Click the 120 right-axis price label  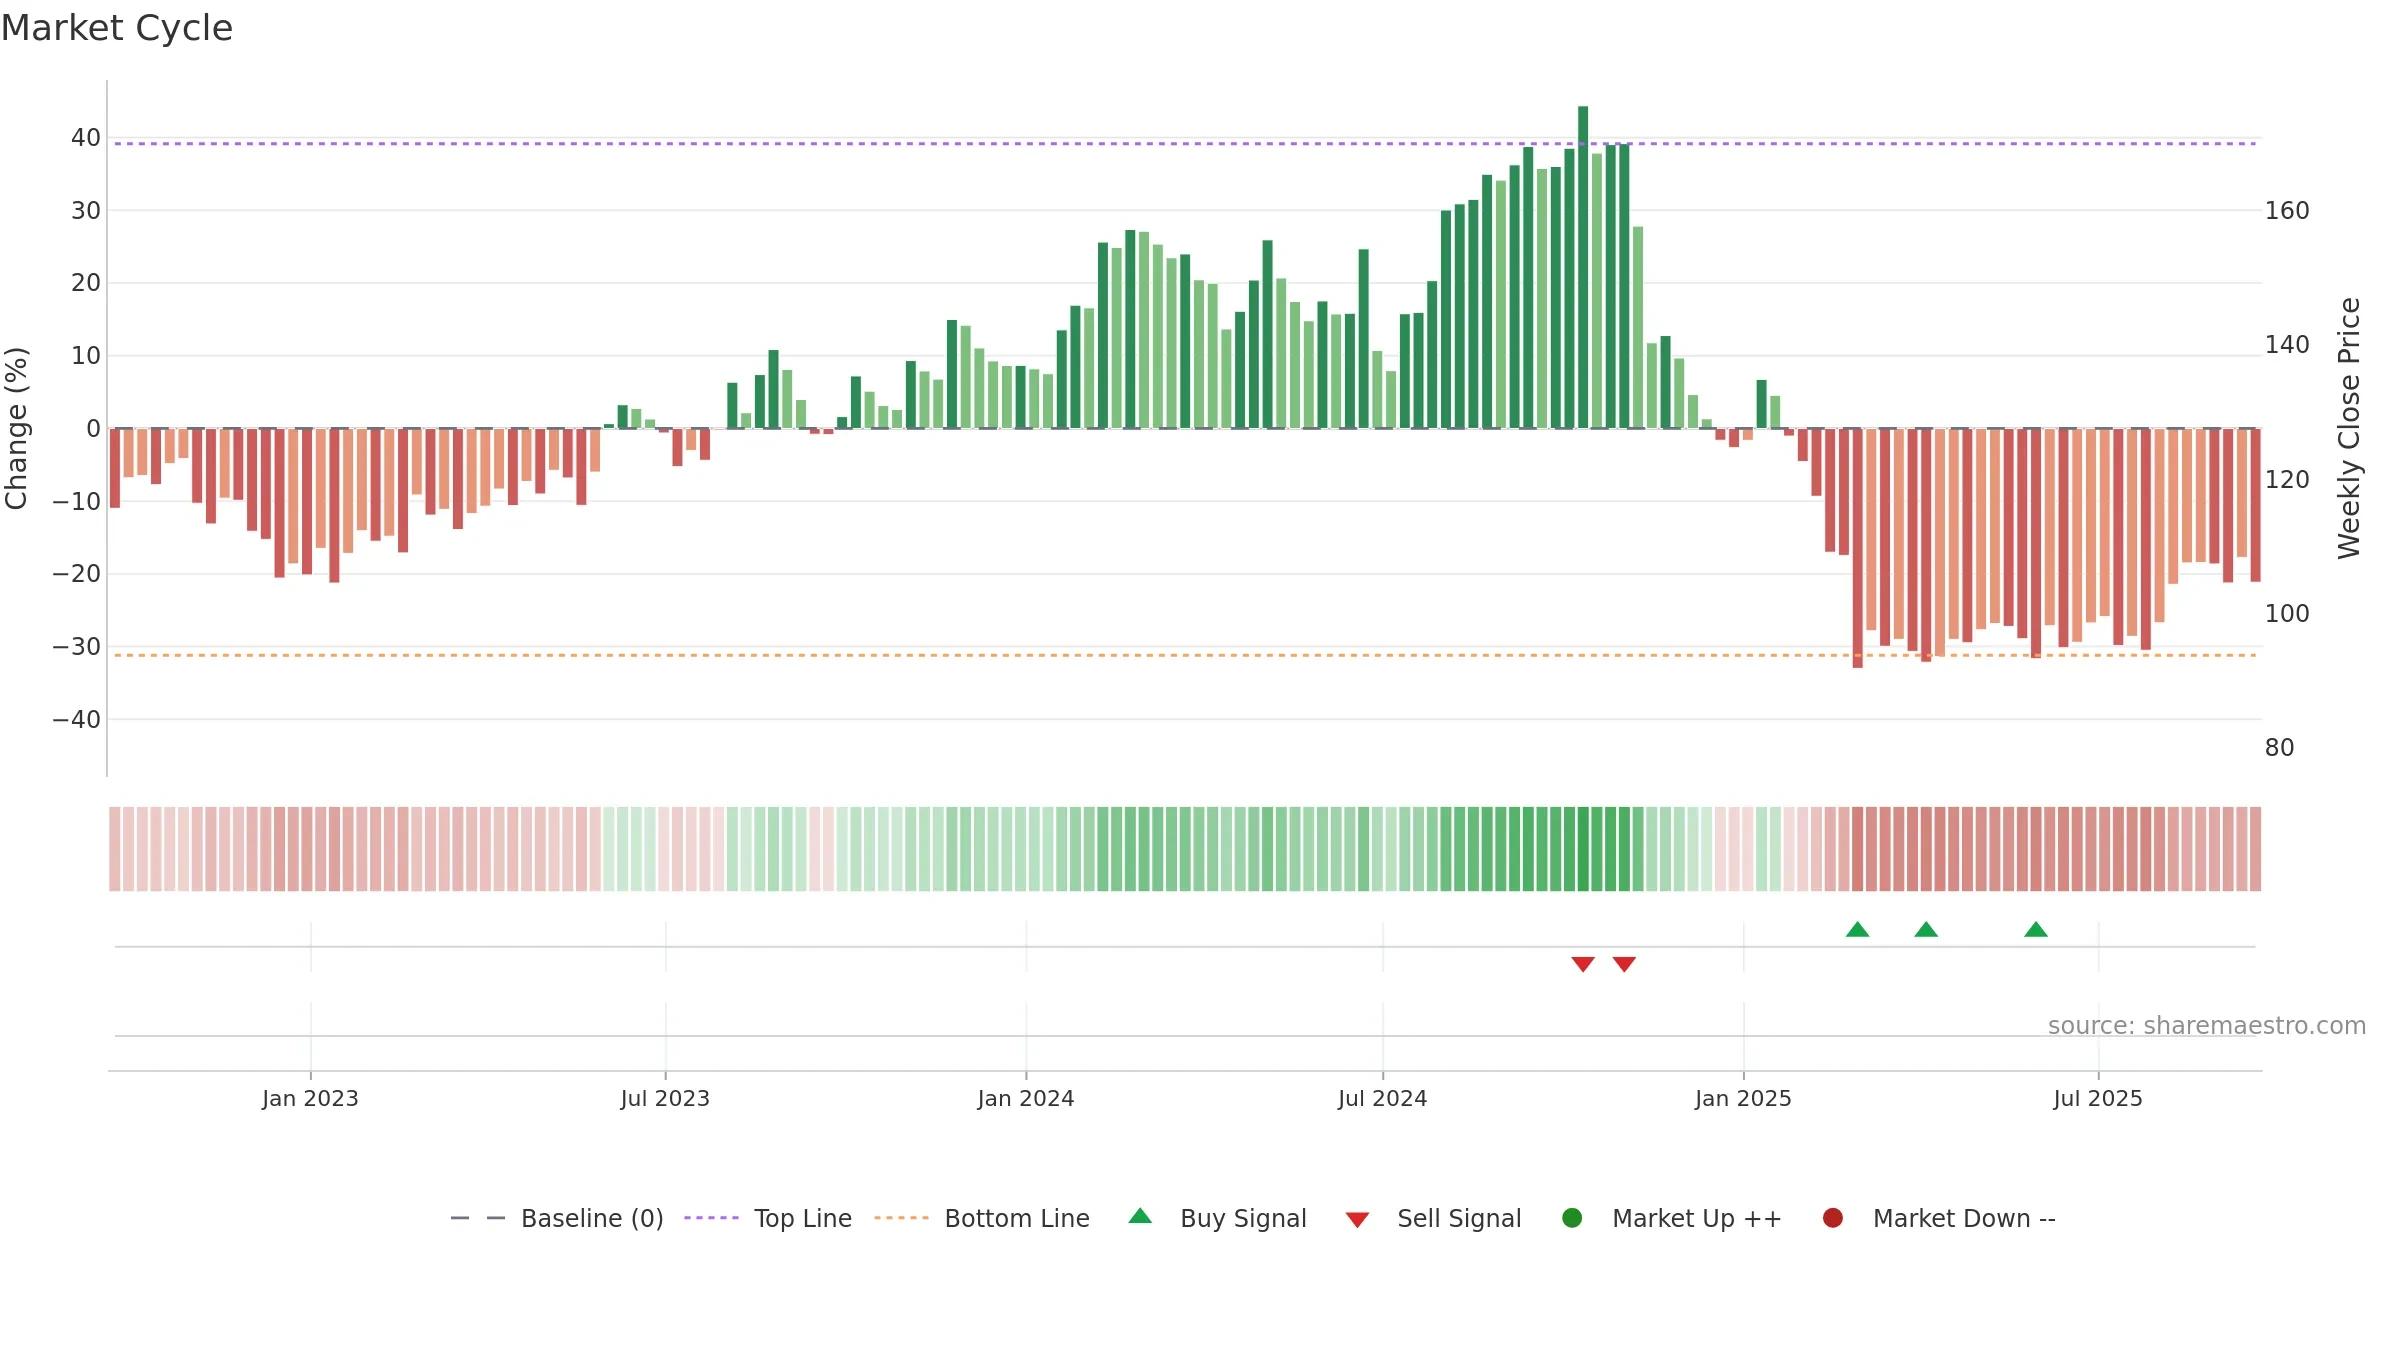2287,480
